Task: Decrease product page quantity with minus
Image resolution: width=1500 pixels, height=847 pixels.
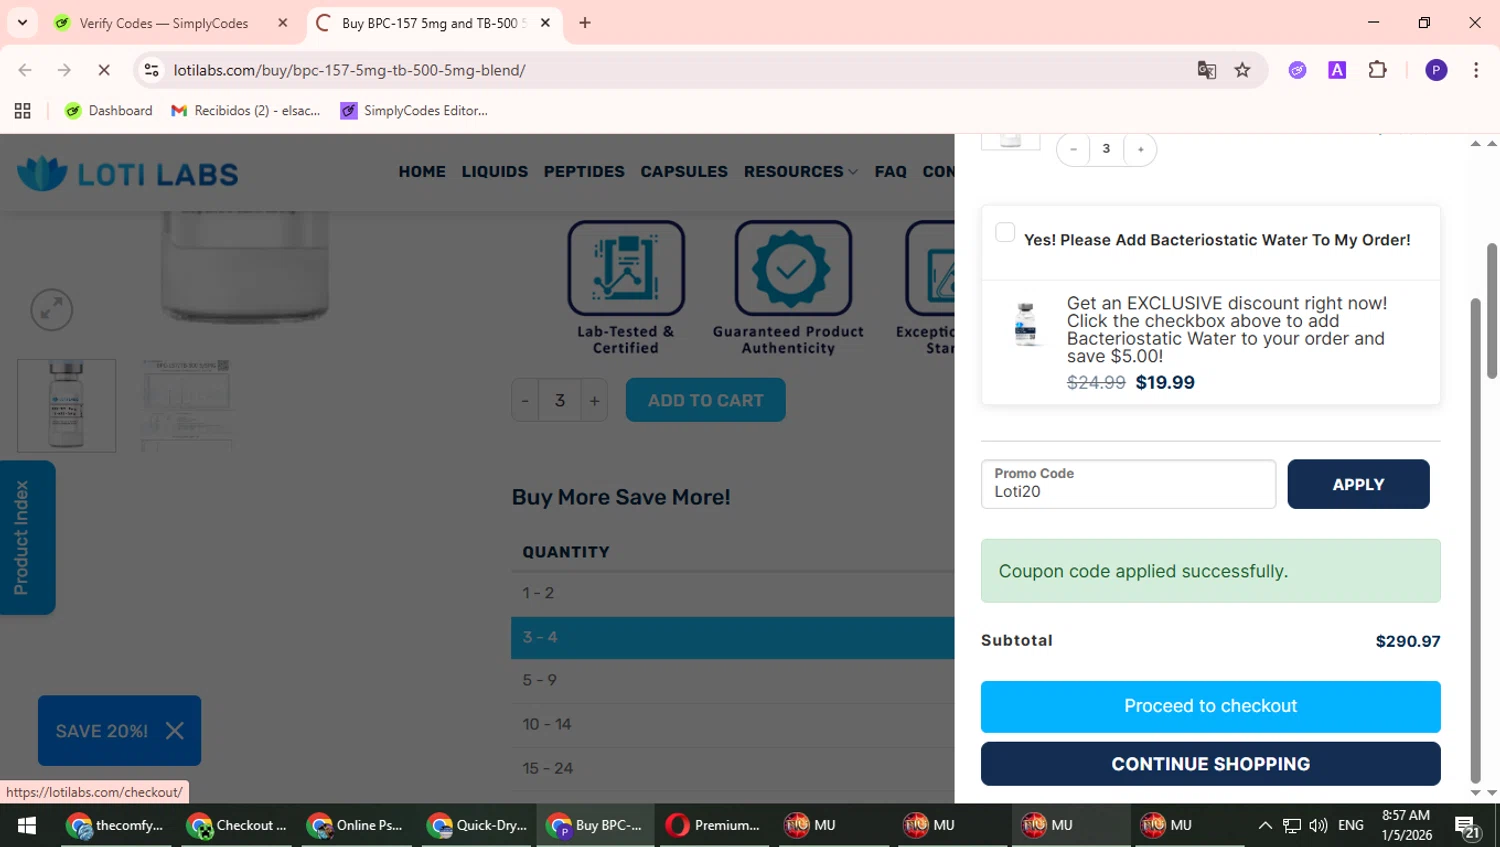Action: pos(525,401)
